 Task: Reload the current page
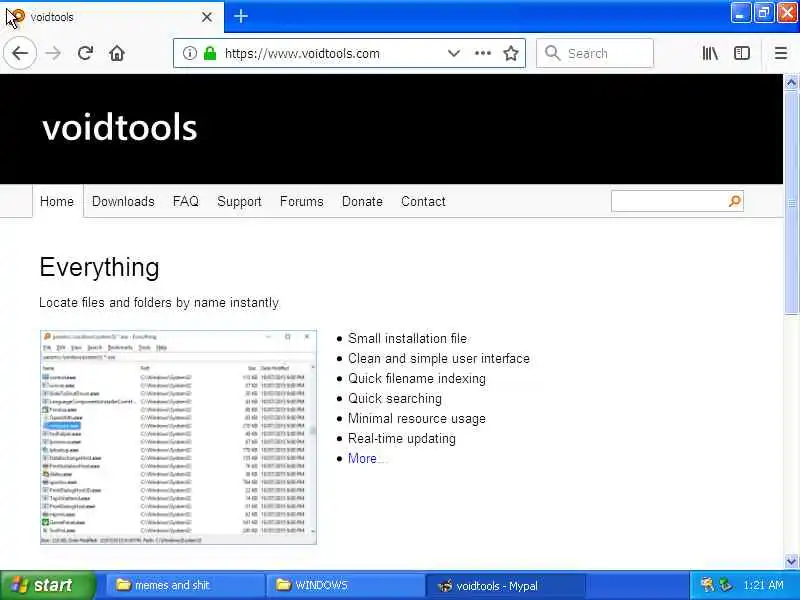click(x=85, y=53)
